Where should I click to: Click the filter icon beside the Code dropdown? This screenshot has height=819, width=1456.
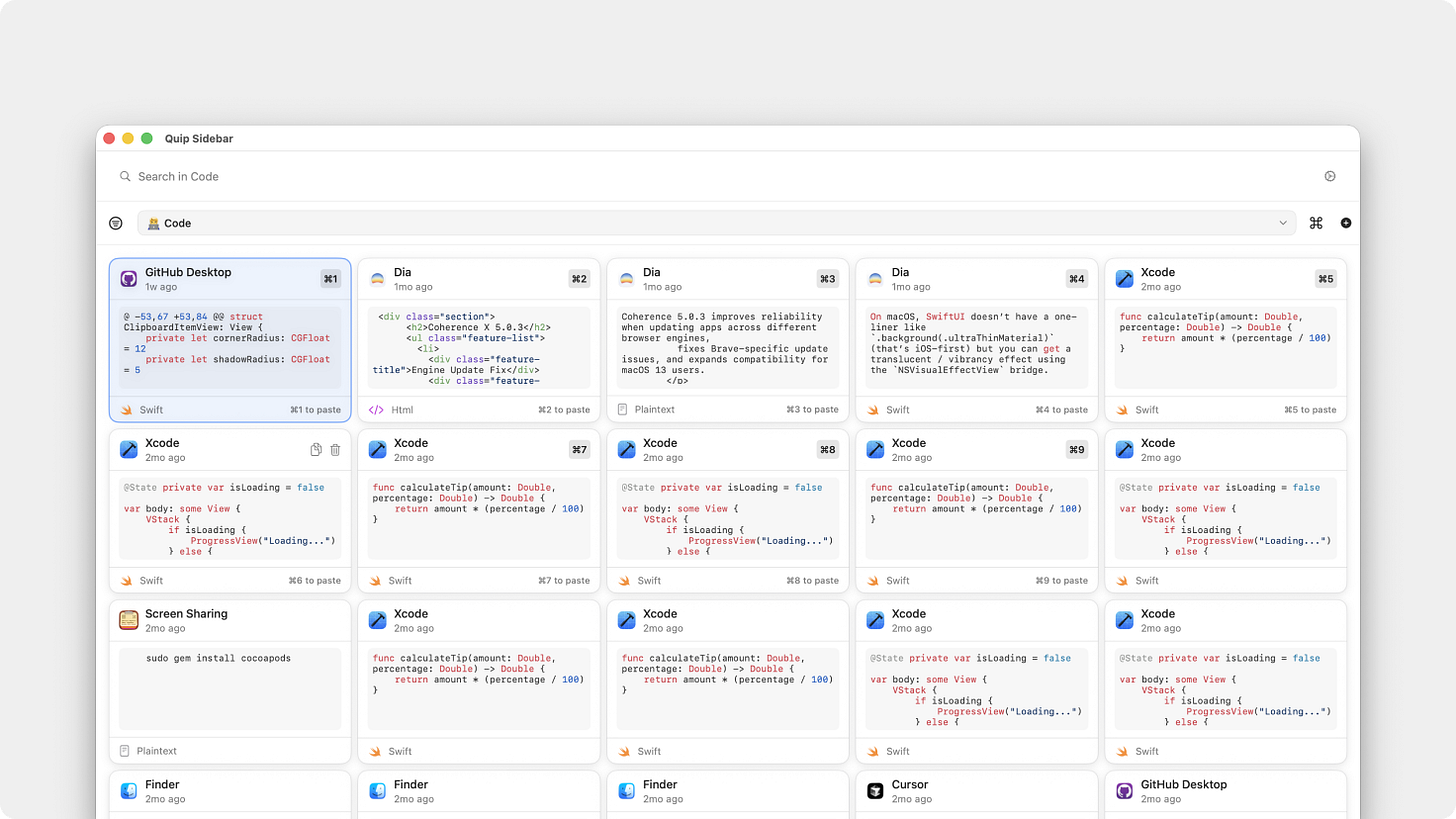pyautogui.click(x=116, y=223)
